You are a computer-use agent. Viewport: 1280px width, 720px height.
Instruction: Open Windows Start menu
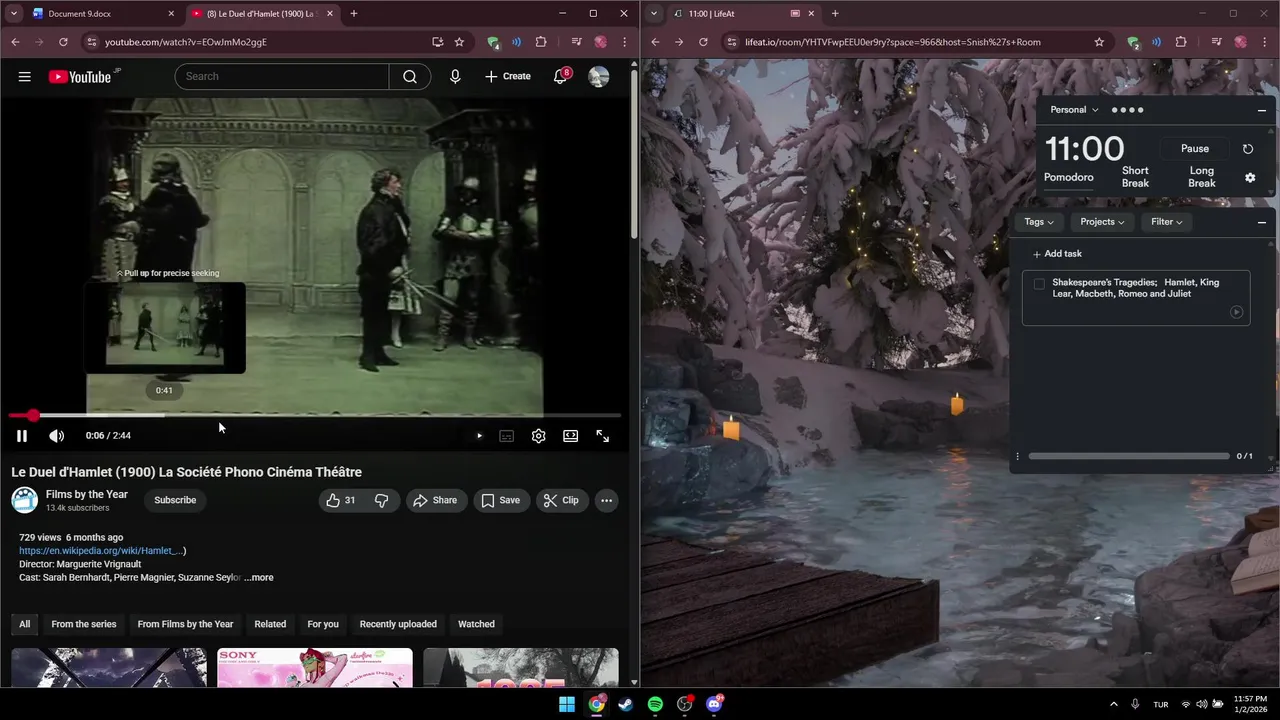(567, 704)
